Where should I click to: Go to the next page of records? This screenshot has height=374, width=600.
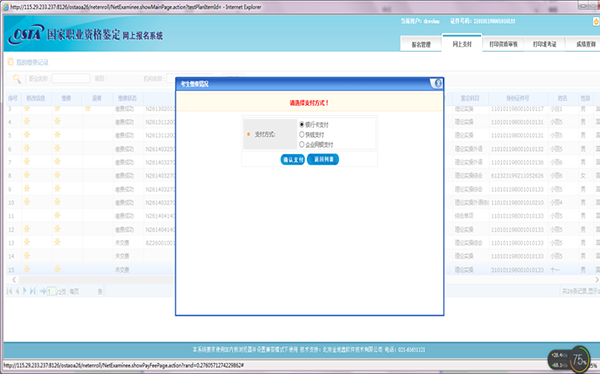point(24,291)
